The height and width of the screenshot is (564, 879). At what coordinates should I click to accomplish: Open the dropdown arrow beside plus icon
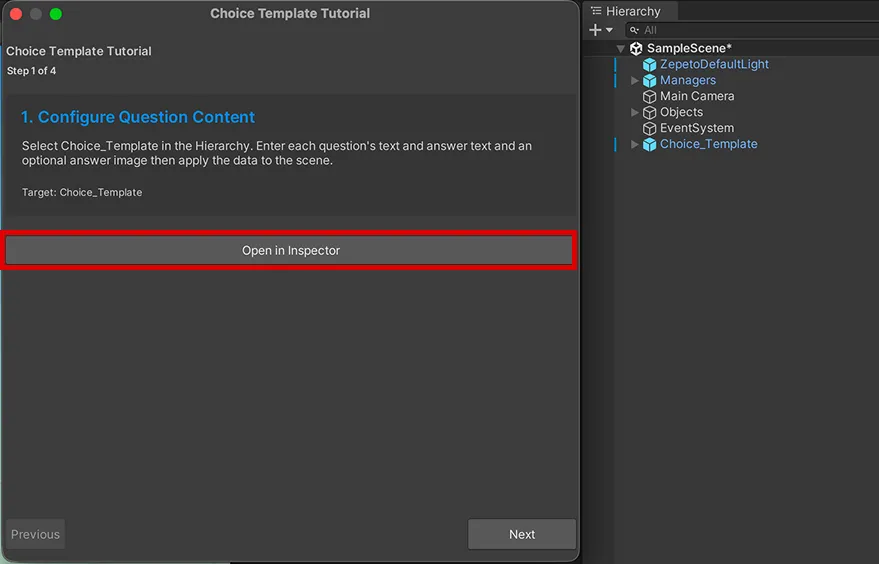609,30
